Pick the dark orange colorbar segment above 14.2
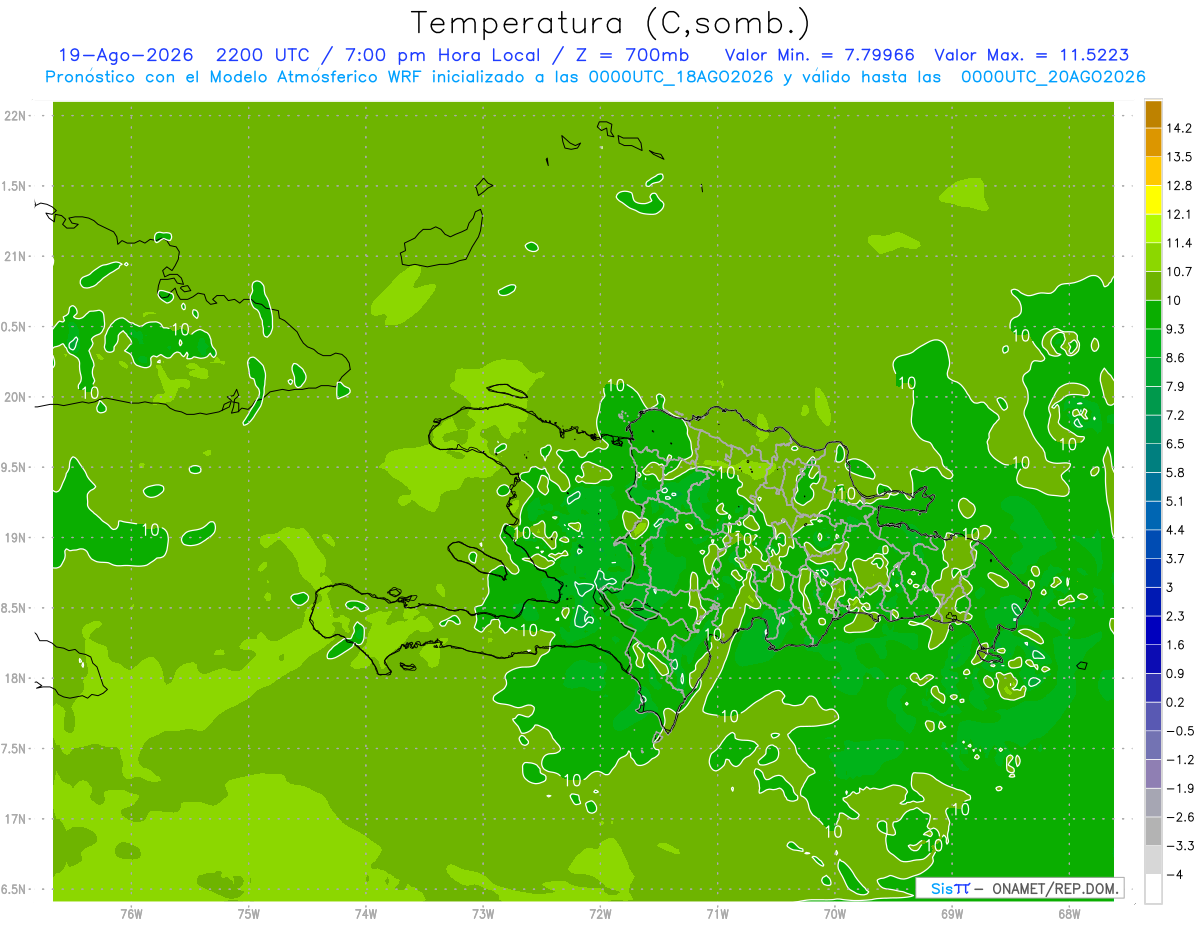This screenshot has height=927, width=1200. click(1153, 114)
